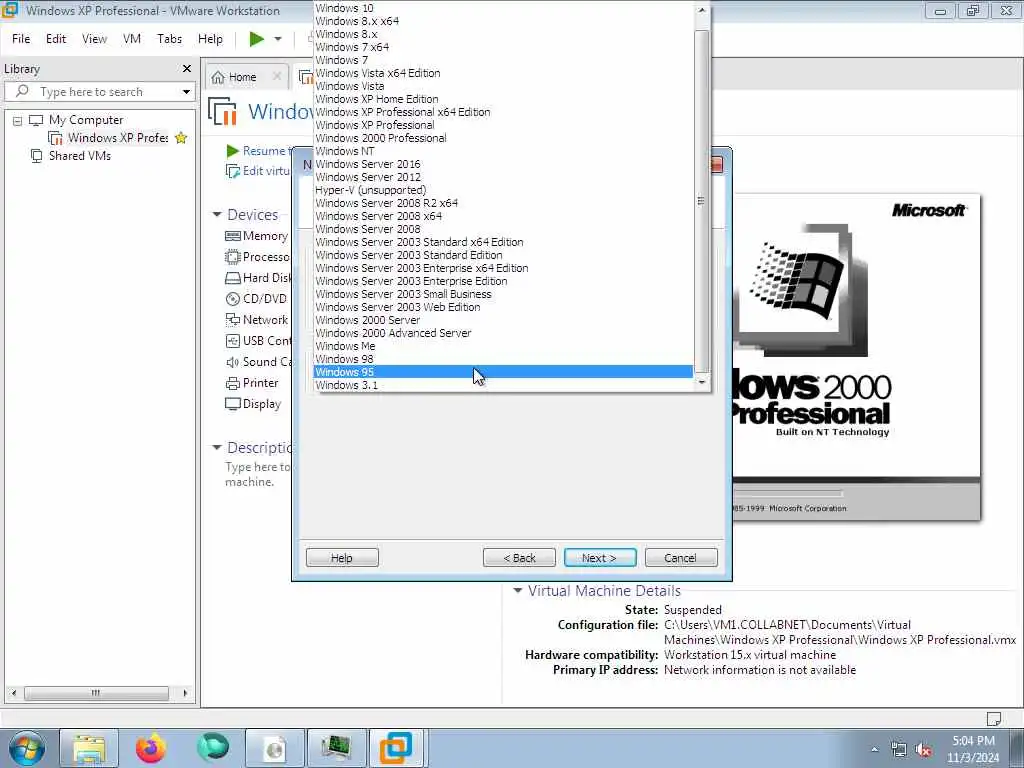Click the VMware Workstation taskbar icon
This screenshot has width=1024, height=768.
click(x=396, y=748)
